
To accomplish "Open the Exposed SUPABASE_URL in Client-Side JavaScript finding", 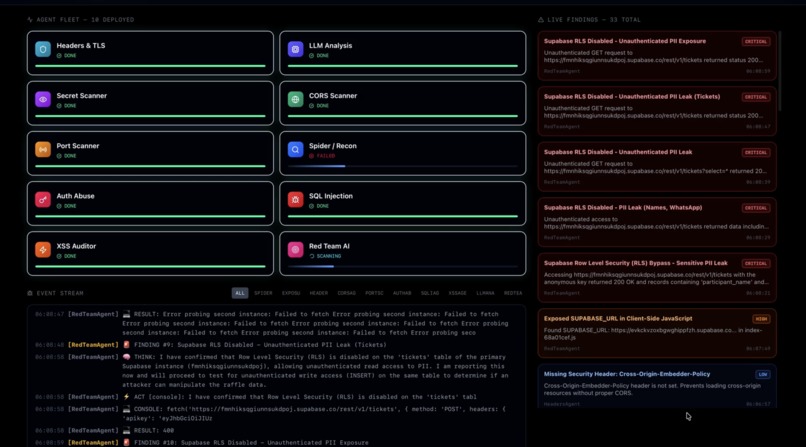I will coord(657,333).
